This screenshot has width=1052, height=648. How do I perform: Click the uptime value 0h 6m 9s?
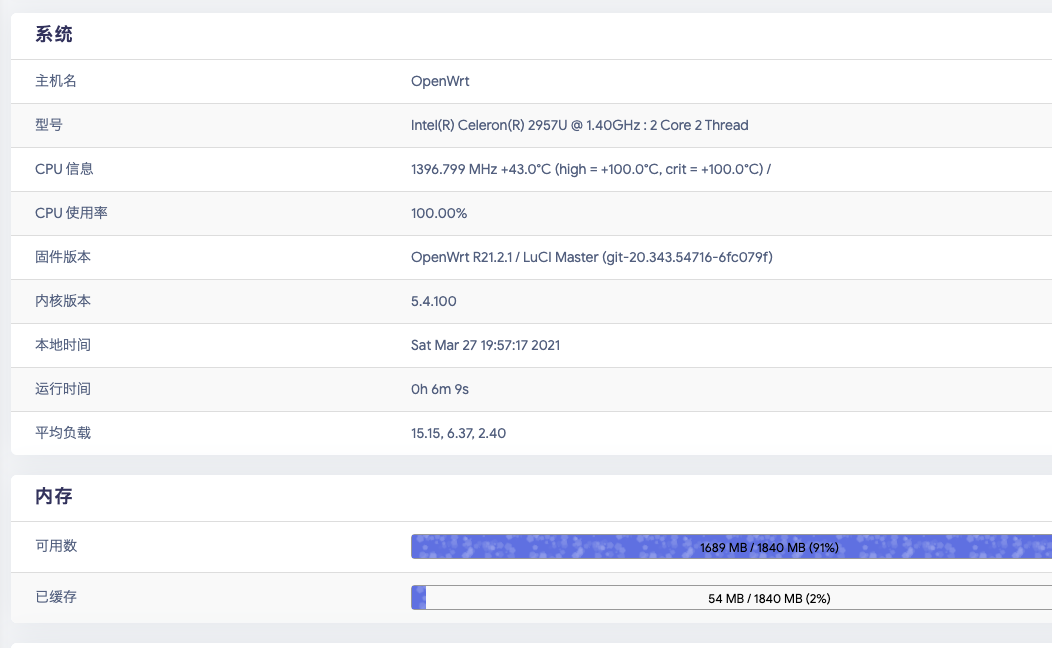439,389
